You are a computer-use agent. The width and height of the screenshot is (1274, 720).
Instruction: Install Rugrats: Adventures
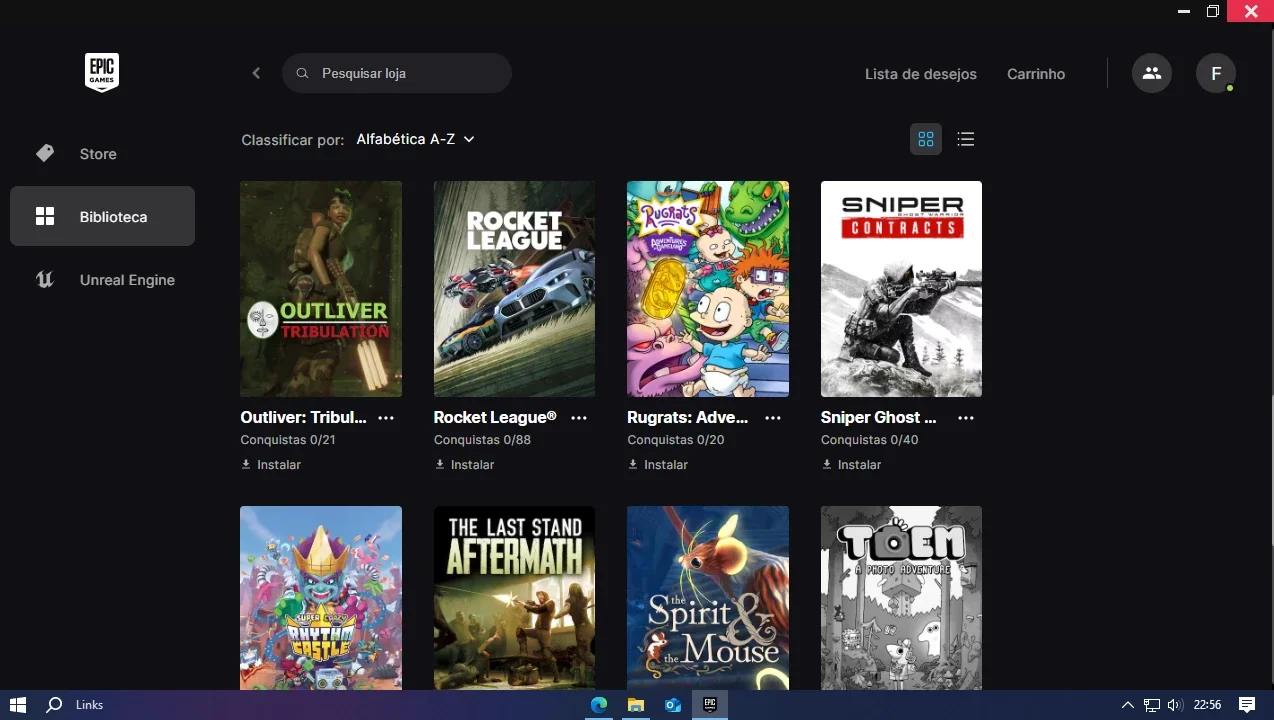tap(658, 464)
